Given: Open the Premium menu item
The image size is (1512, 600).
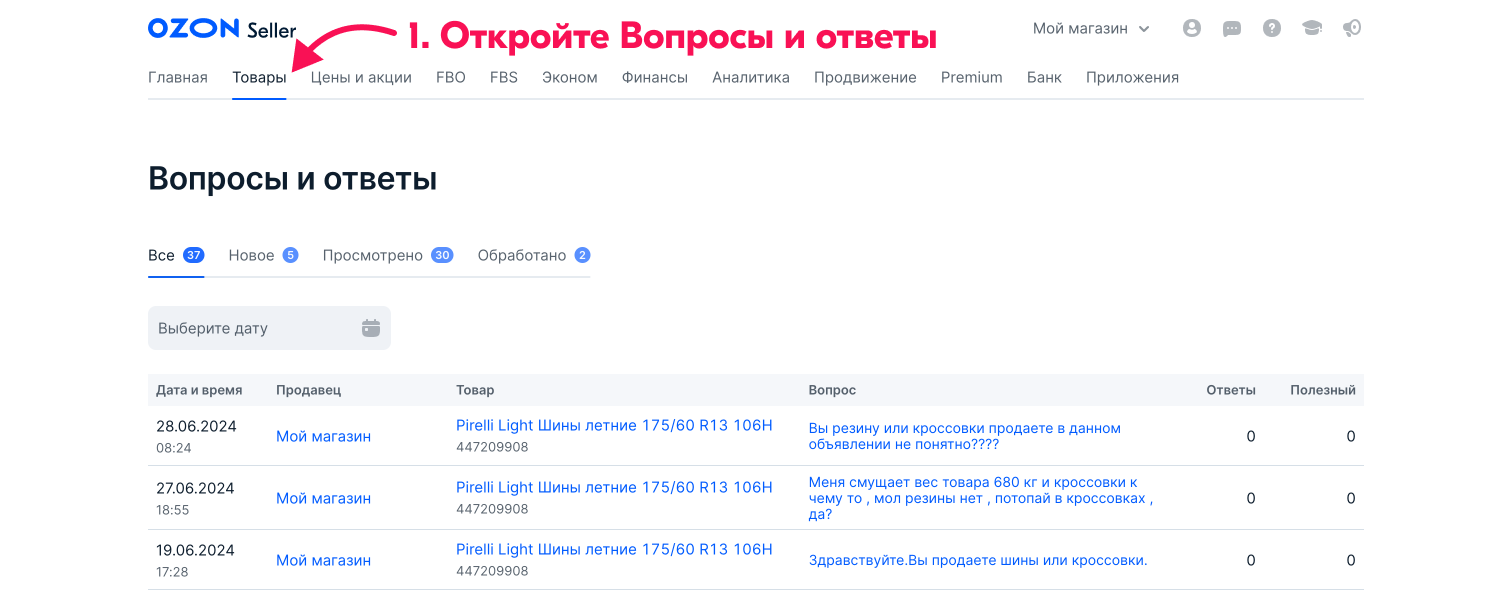Looking at the screenshot, I should tap(972, 77).
